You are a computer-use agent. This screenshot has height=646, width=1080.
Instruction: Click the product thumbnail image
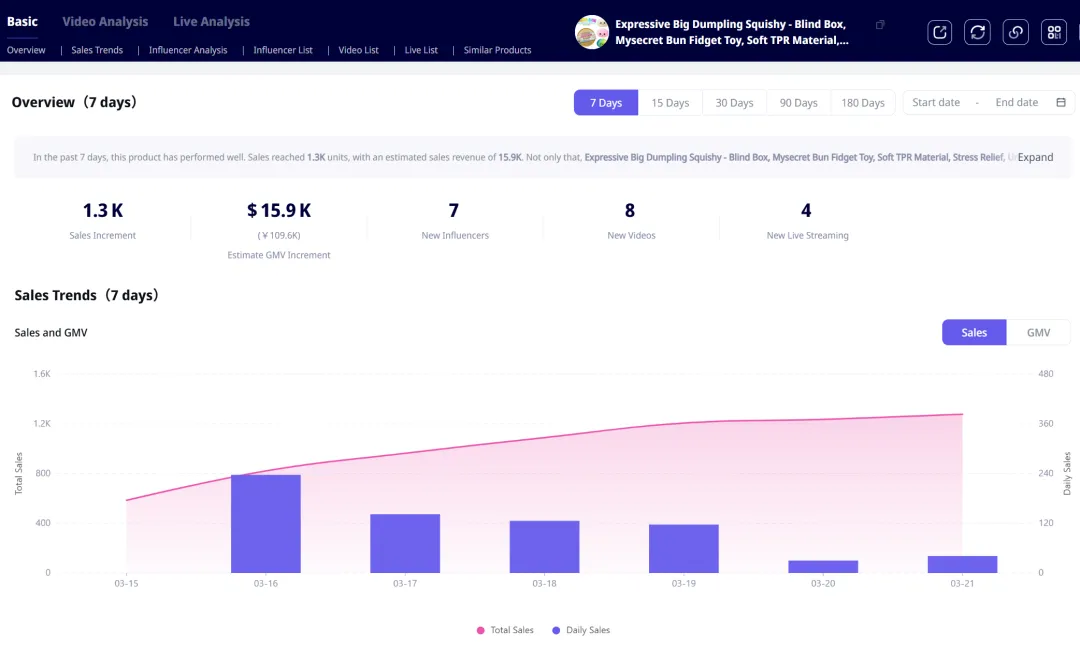pyautogui.click(x=592, y=32)
